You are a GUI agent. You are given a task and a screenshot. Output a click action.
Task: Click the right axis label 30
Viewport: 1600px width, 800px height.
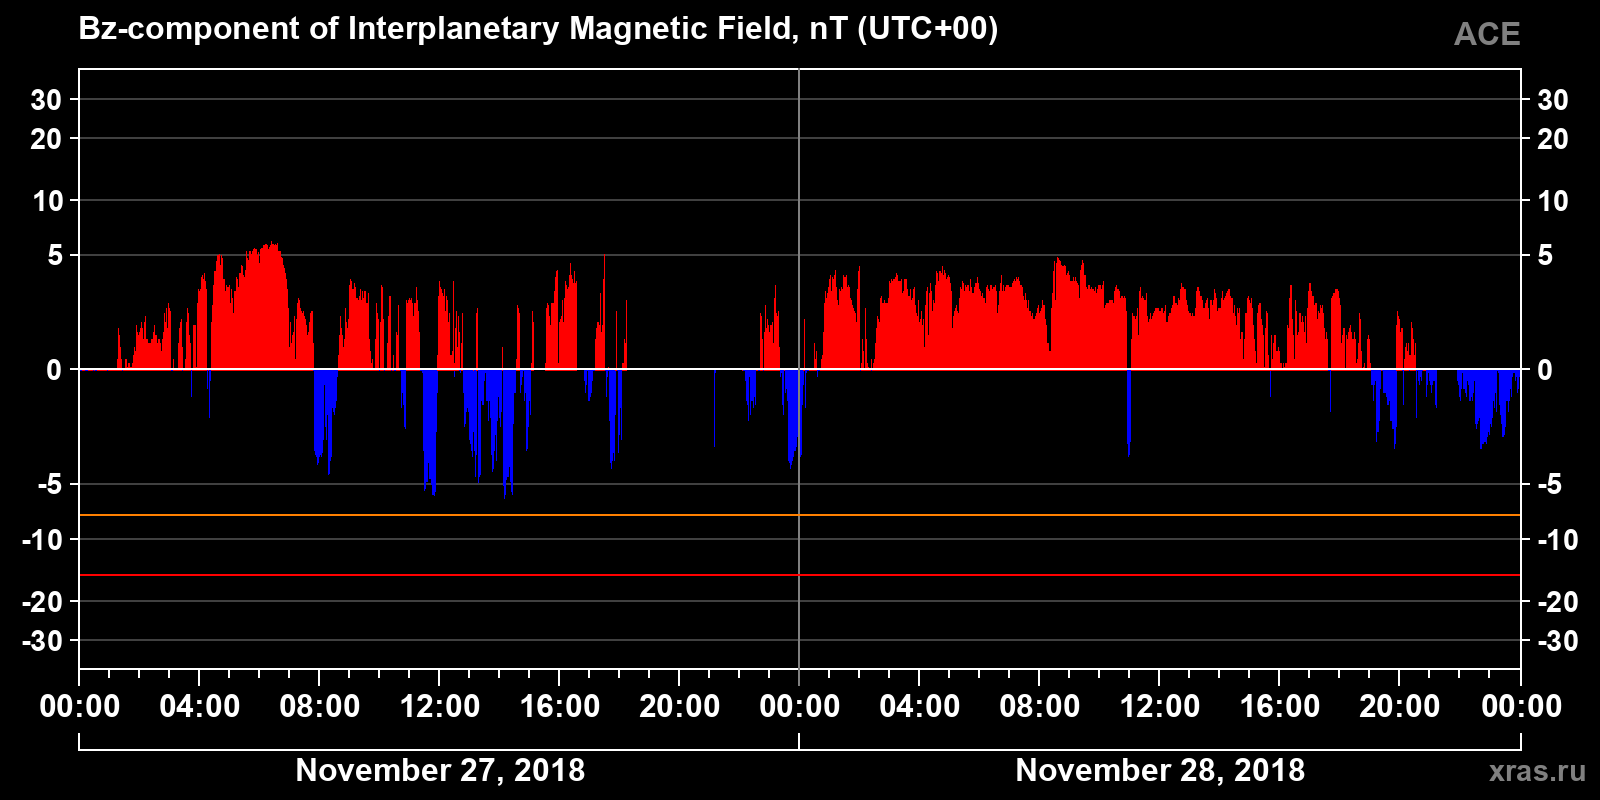1553,100
